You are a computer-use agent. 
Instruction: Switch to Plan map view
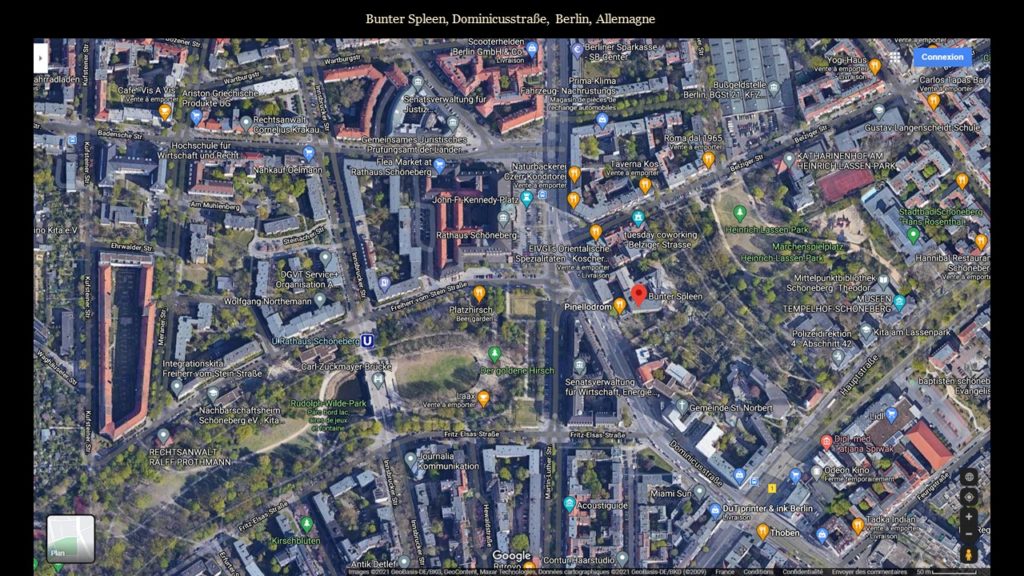[x=71, y=539]
